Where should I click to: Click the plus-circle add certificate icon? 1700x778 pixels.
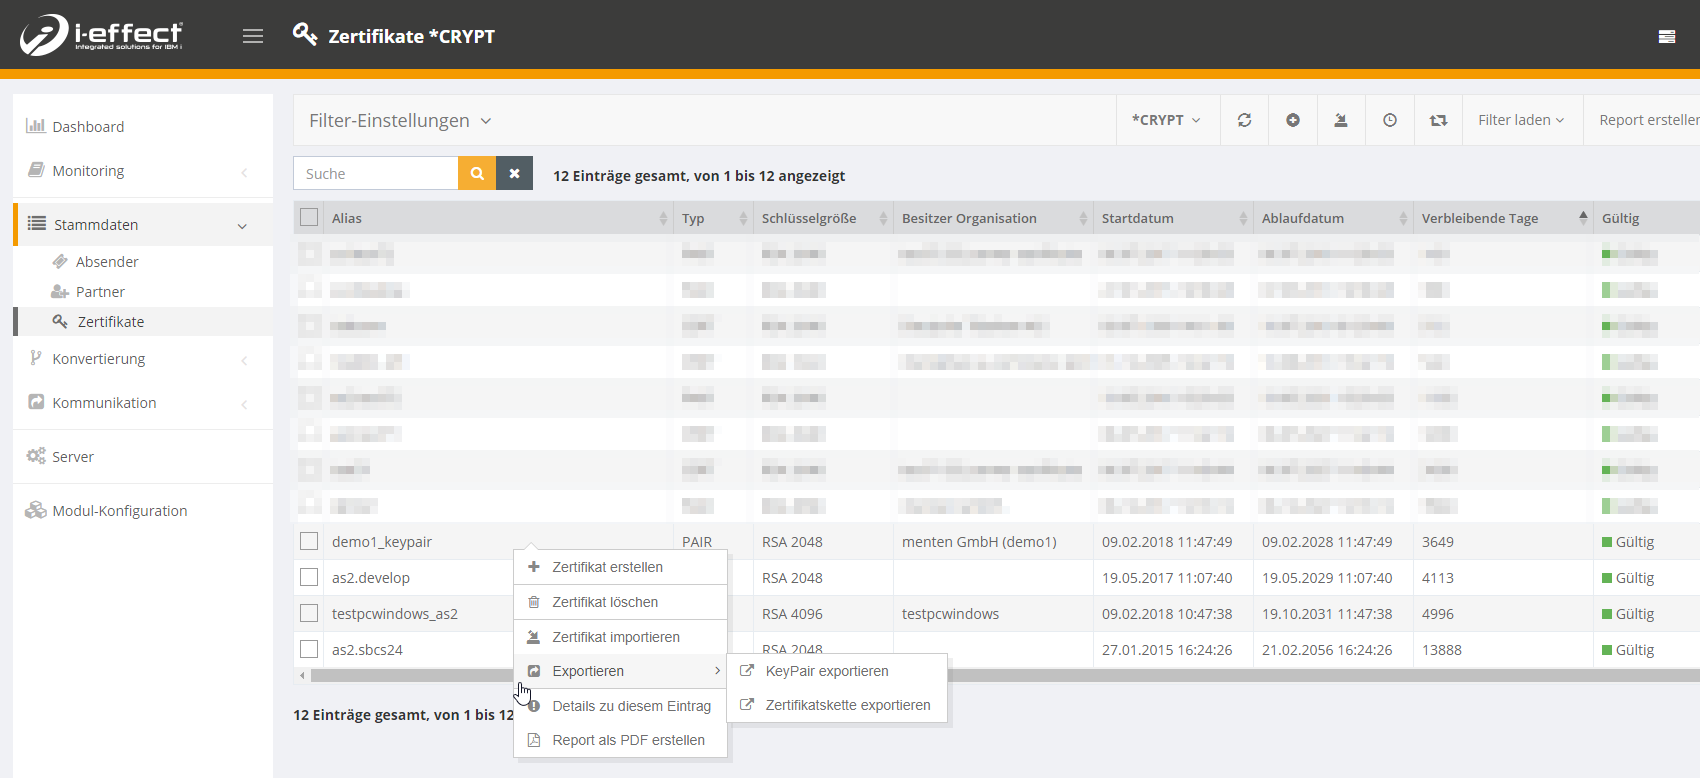tap(1293, 120)
